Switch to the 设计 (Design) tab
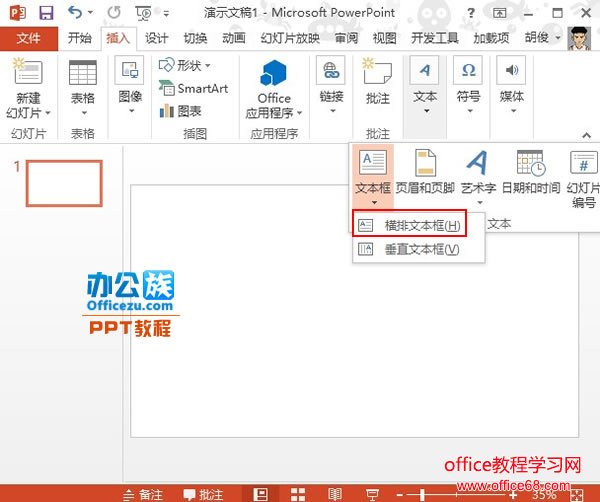 (x=156, y=38)
